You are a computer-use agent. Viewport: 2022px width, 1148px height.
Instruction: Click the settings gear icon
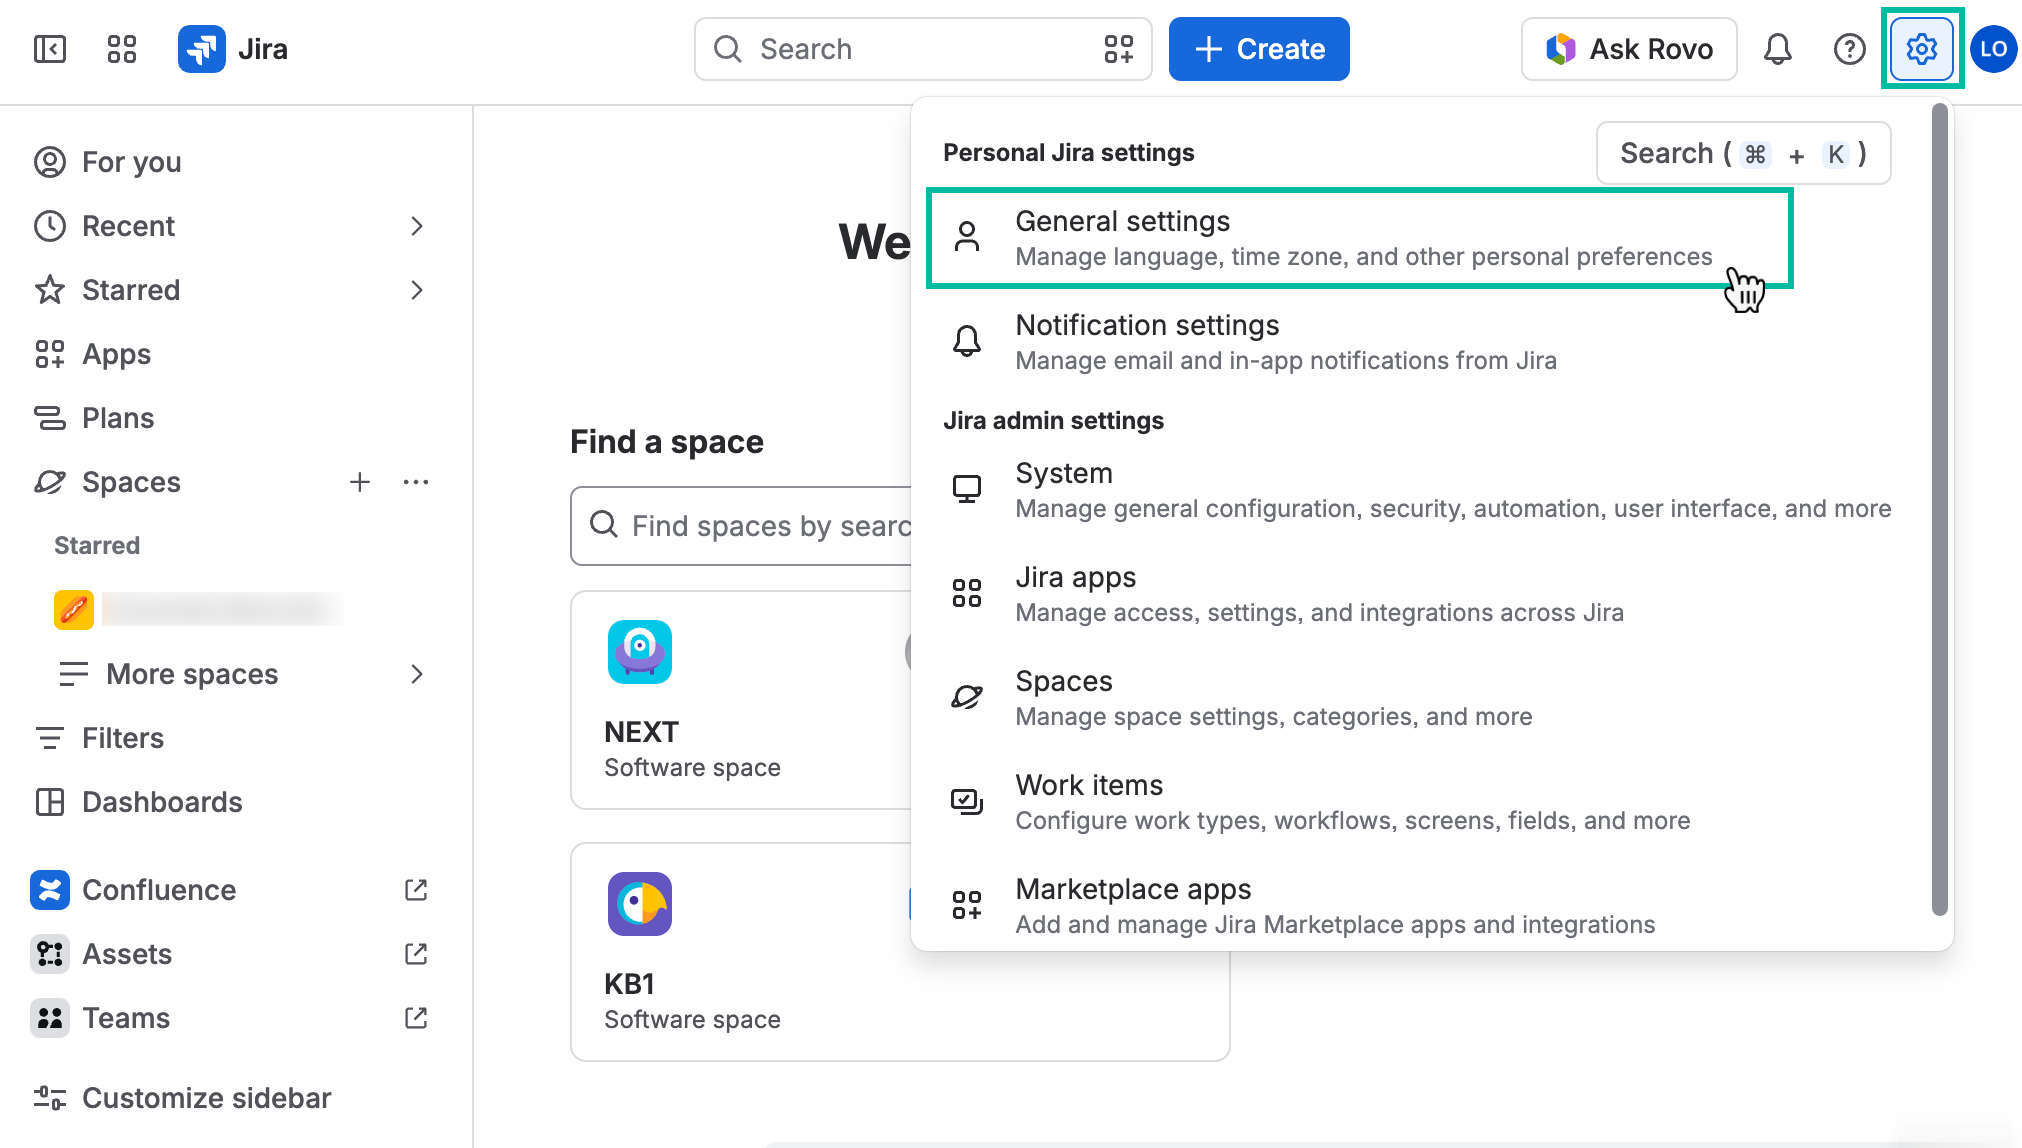point(1922,49)
